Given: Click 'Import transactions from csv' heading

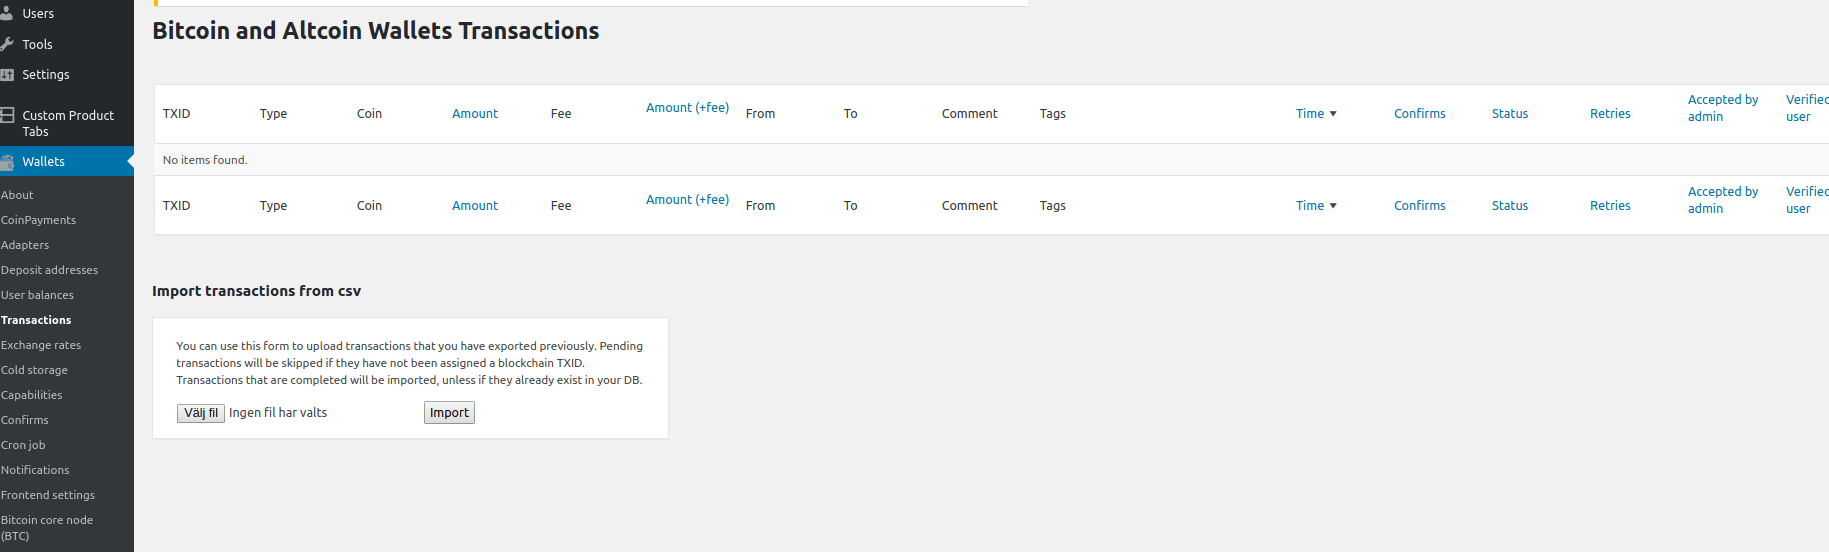Looking at the screenshot, I should click(x=256, y=291).
